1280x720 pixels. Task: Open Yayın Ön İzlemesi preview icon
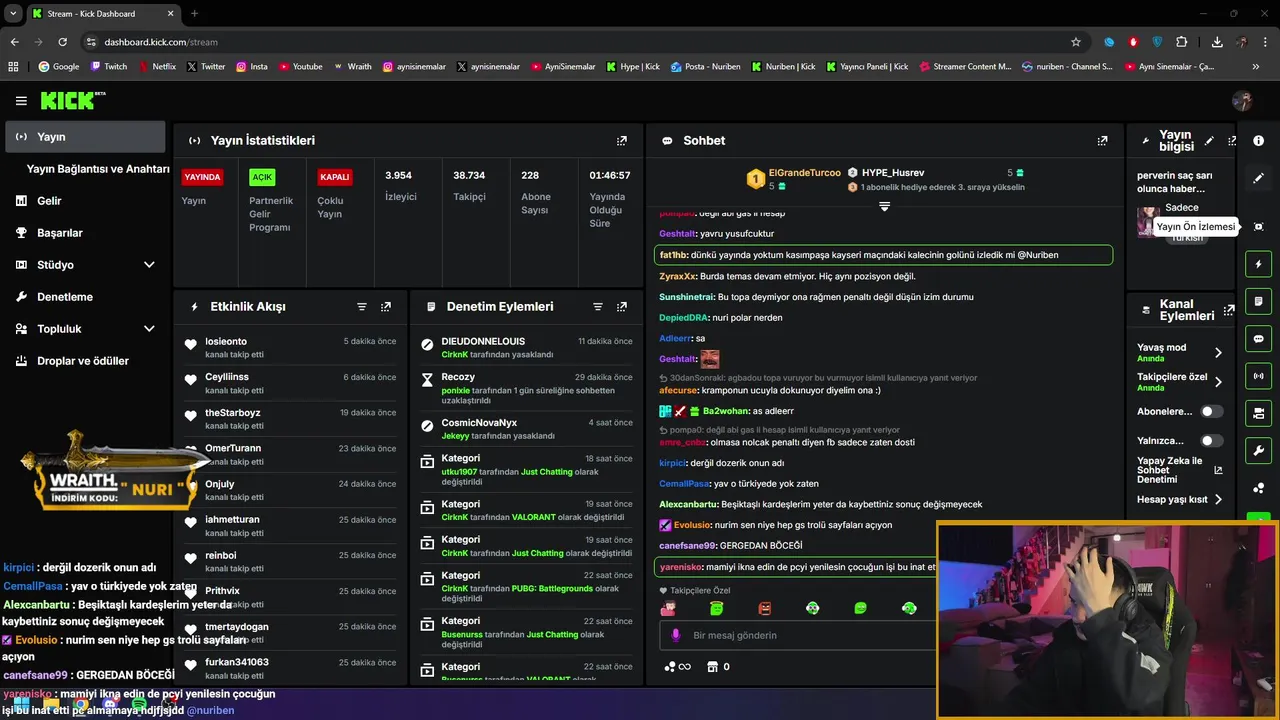pos(1258,227)
